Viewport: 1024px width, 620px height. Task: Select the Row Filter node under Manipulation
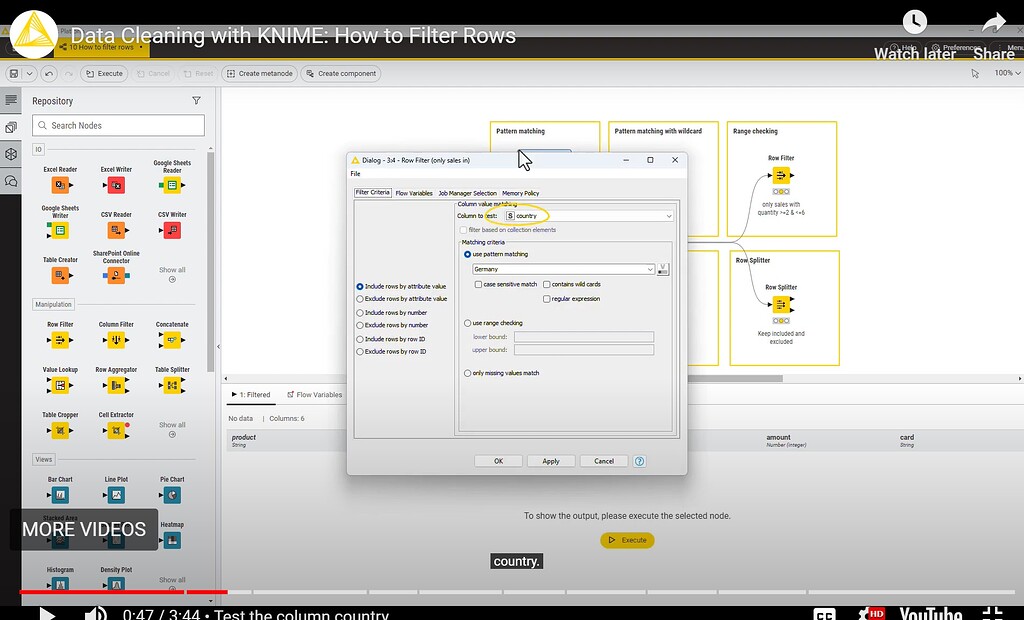(x=59, y=339)
